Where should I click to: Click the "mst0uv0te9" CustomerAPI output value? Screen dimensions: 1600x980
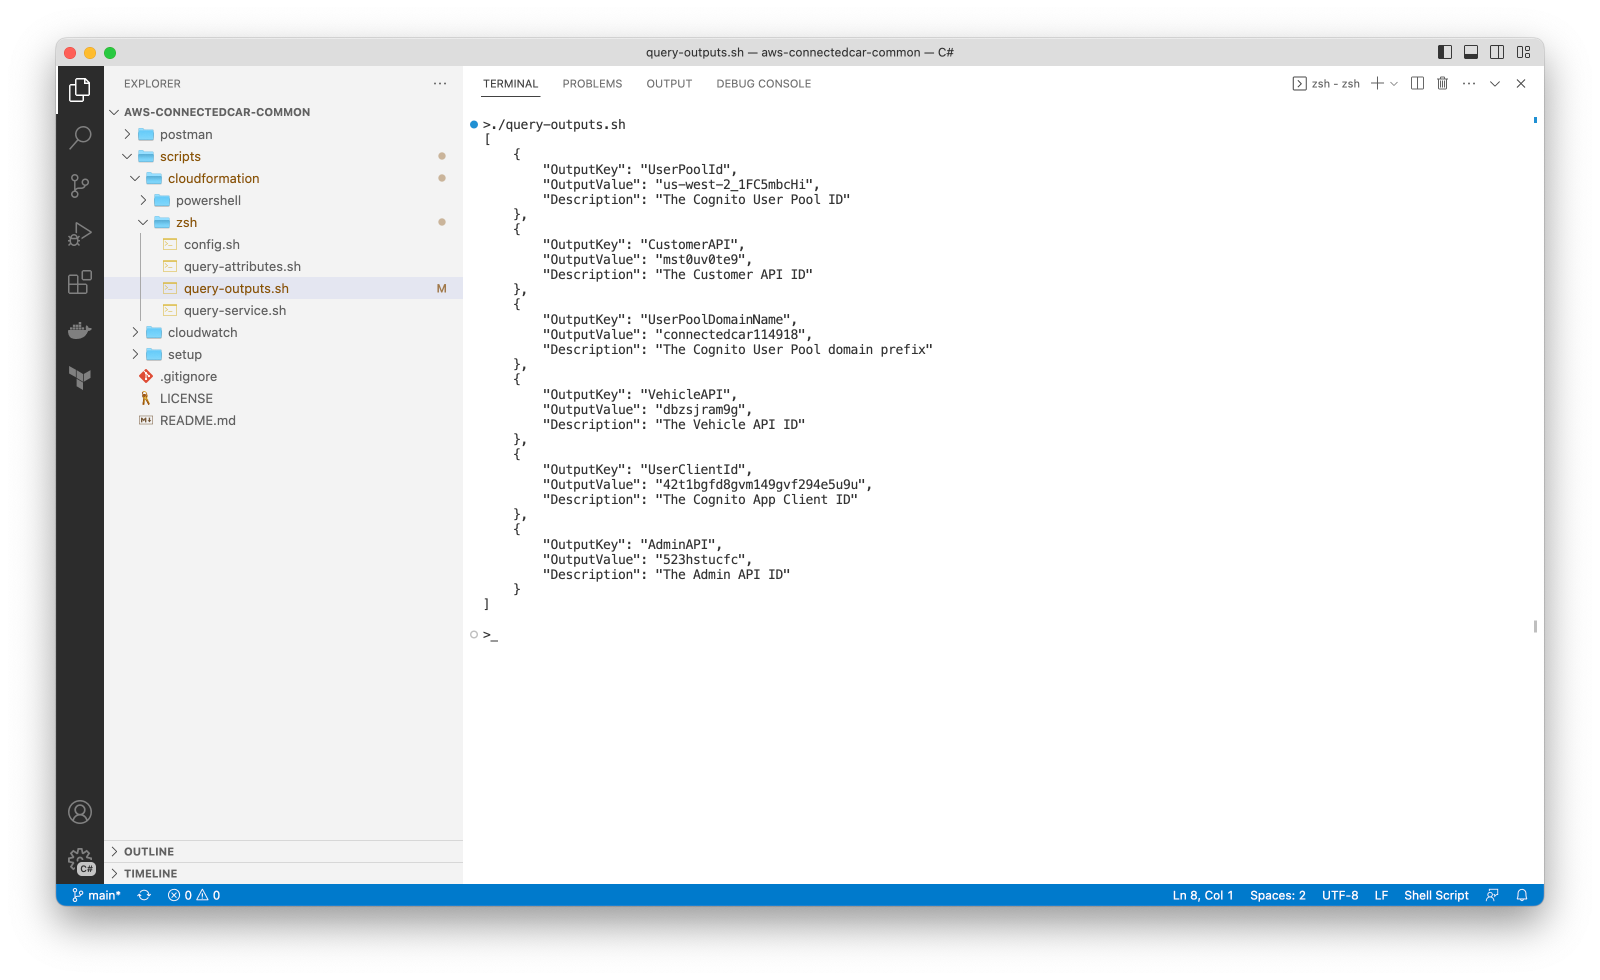point(703,260)
